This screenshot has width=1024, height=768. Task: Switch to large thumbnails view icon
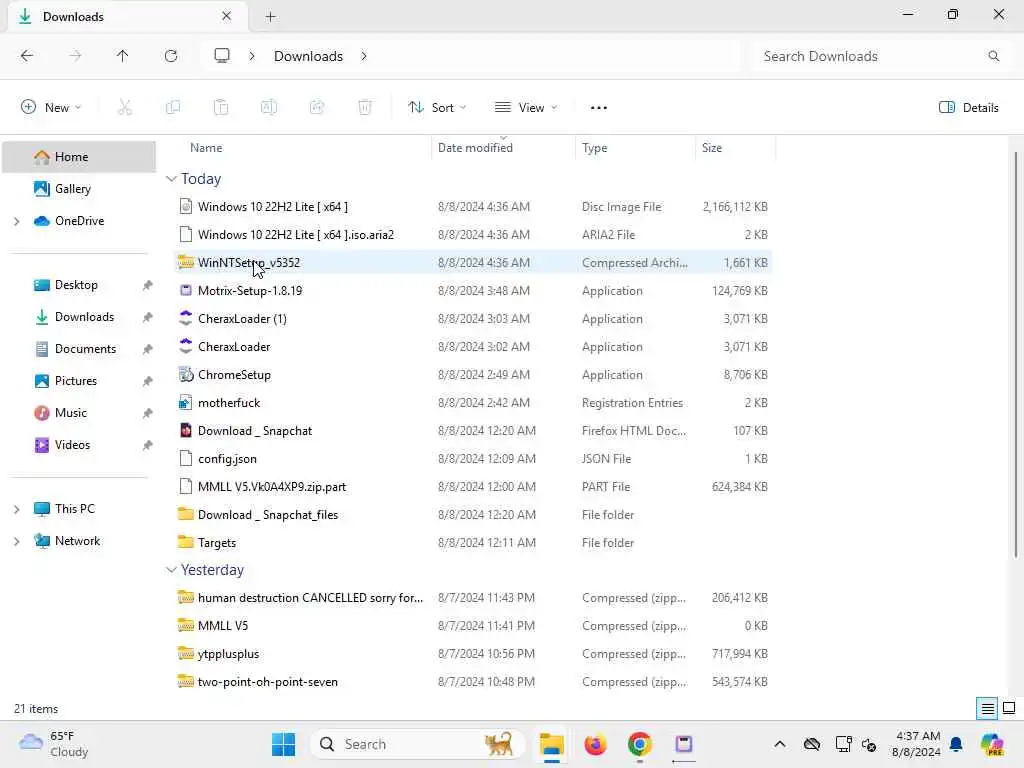click(1009, 709)
